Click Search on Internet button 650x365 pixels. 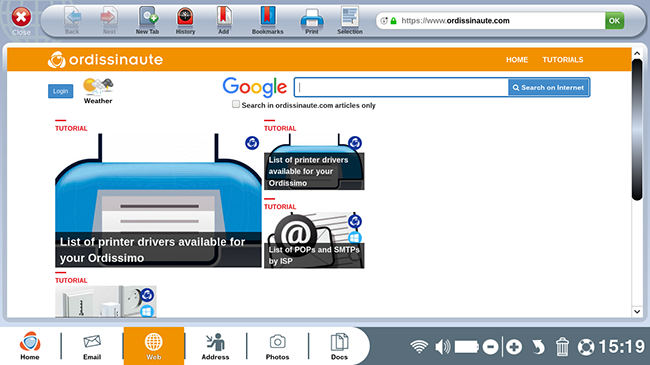pos(548,88)
